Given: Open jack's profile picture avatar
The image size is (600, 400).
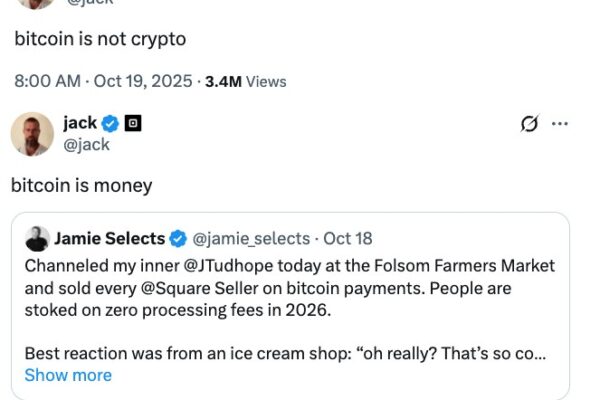Looking at the screenshot, I should click(32, 134).
